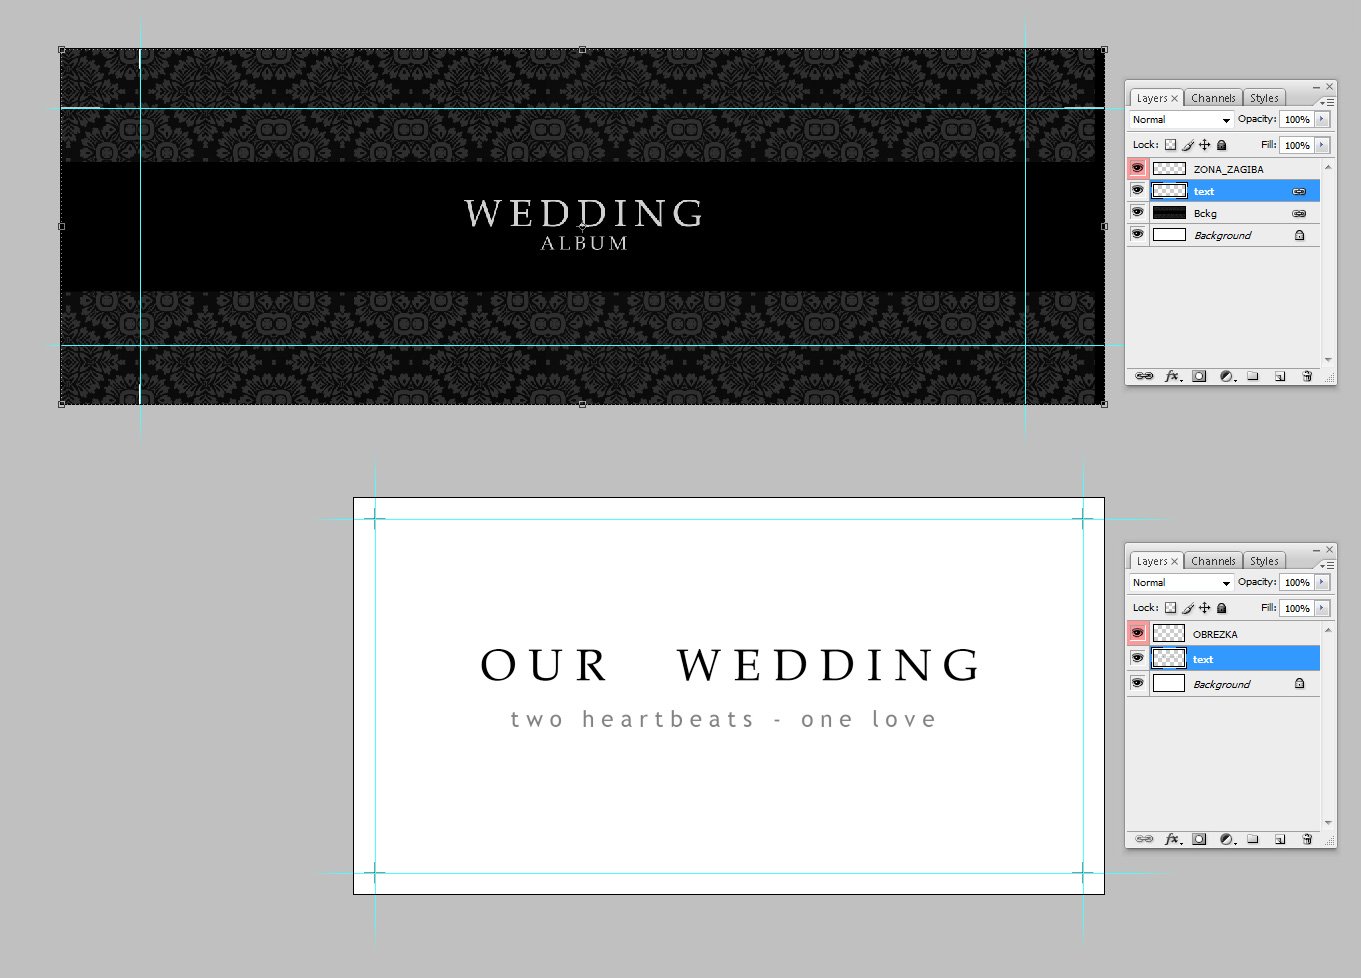Add adjustment layer in the Bckg layers panel

point(1226,376)
